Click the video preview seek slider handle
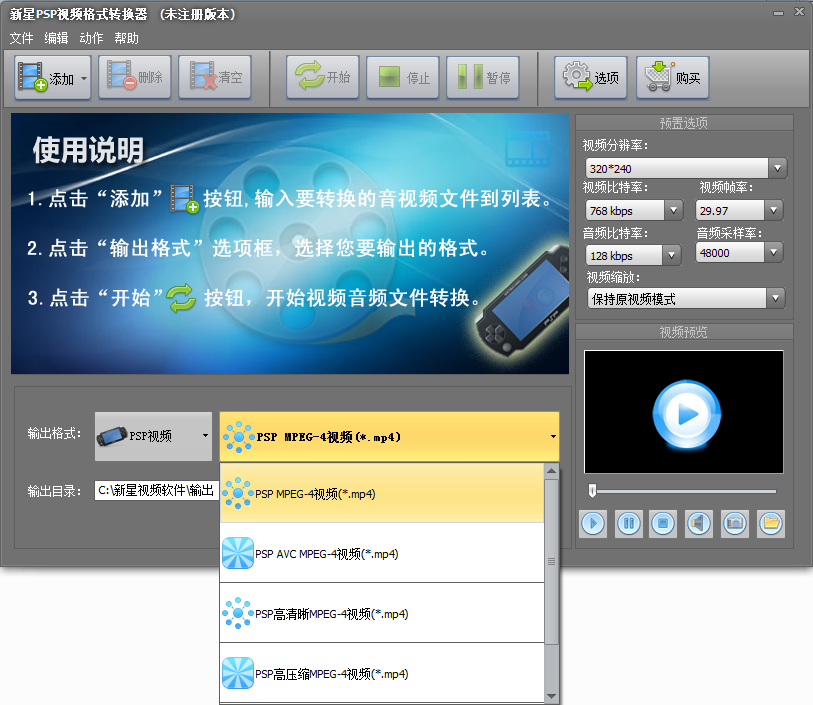Viewport: 813px width, 705px height. (x=592, y=490)
